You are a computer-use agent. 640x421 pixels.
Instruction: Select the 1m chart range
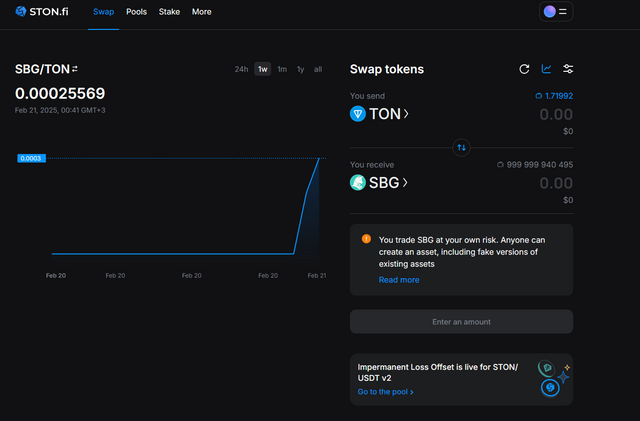(282, 69)
